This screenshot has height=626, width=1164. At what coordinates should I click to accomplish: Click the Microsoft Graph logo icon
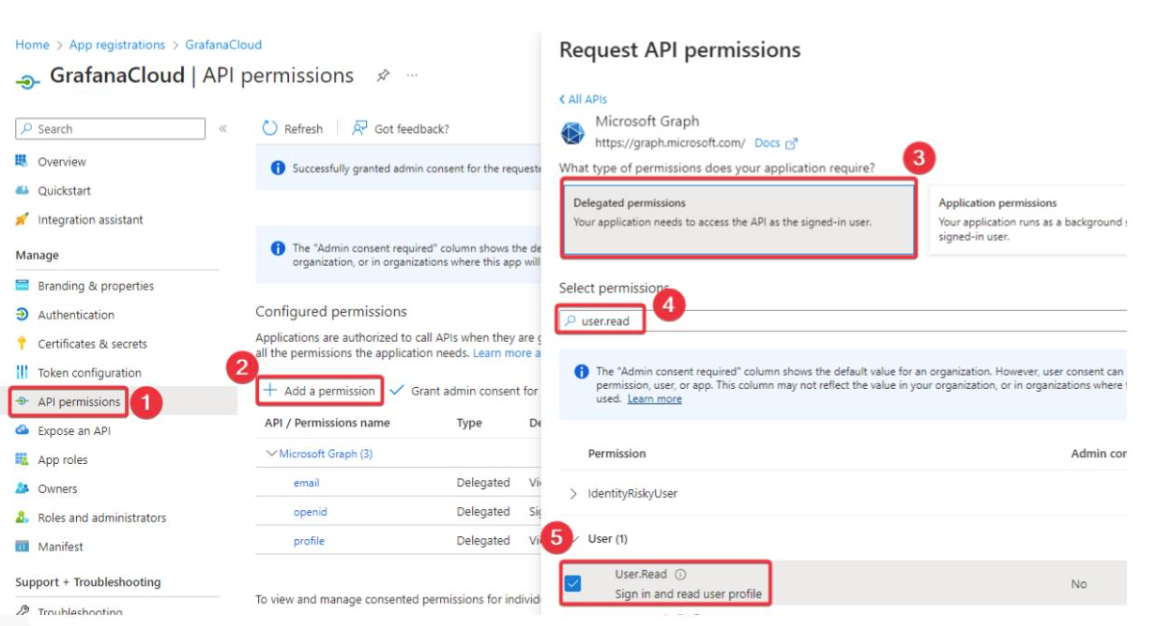point(572,133)
